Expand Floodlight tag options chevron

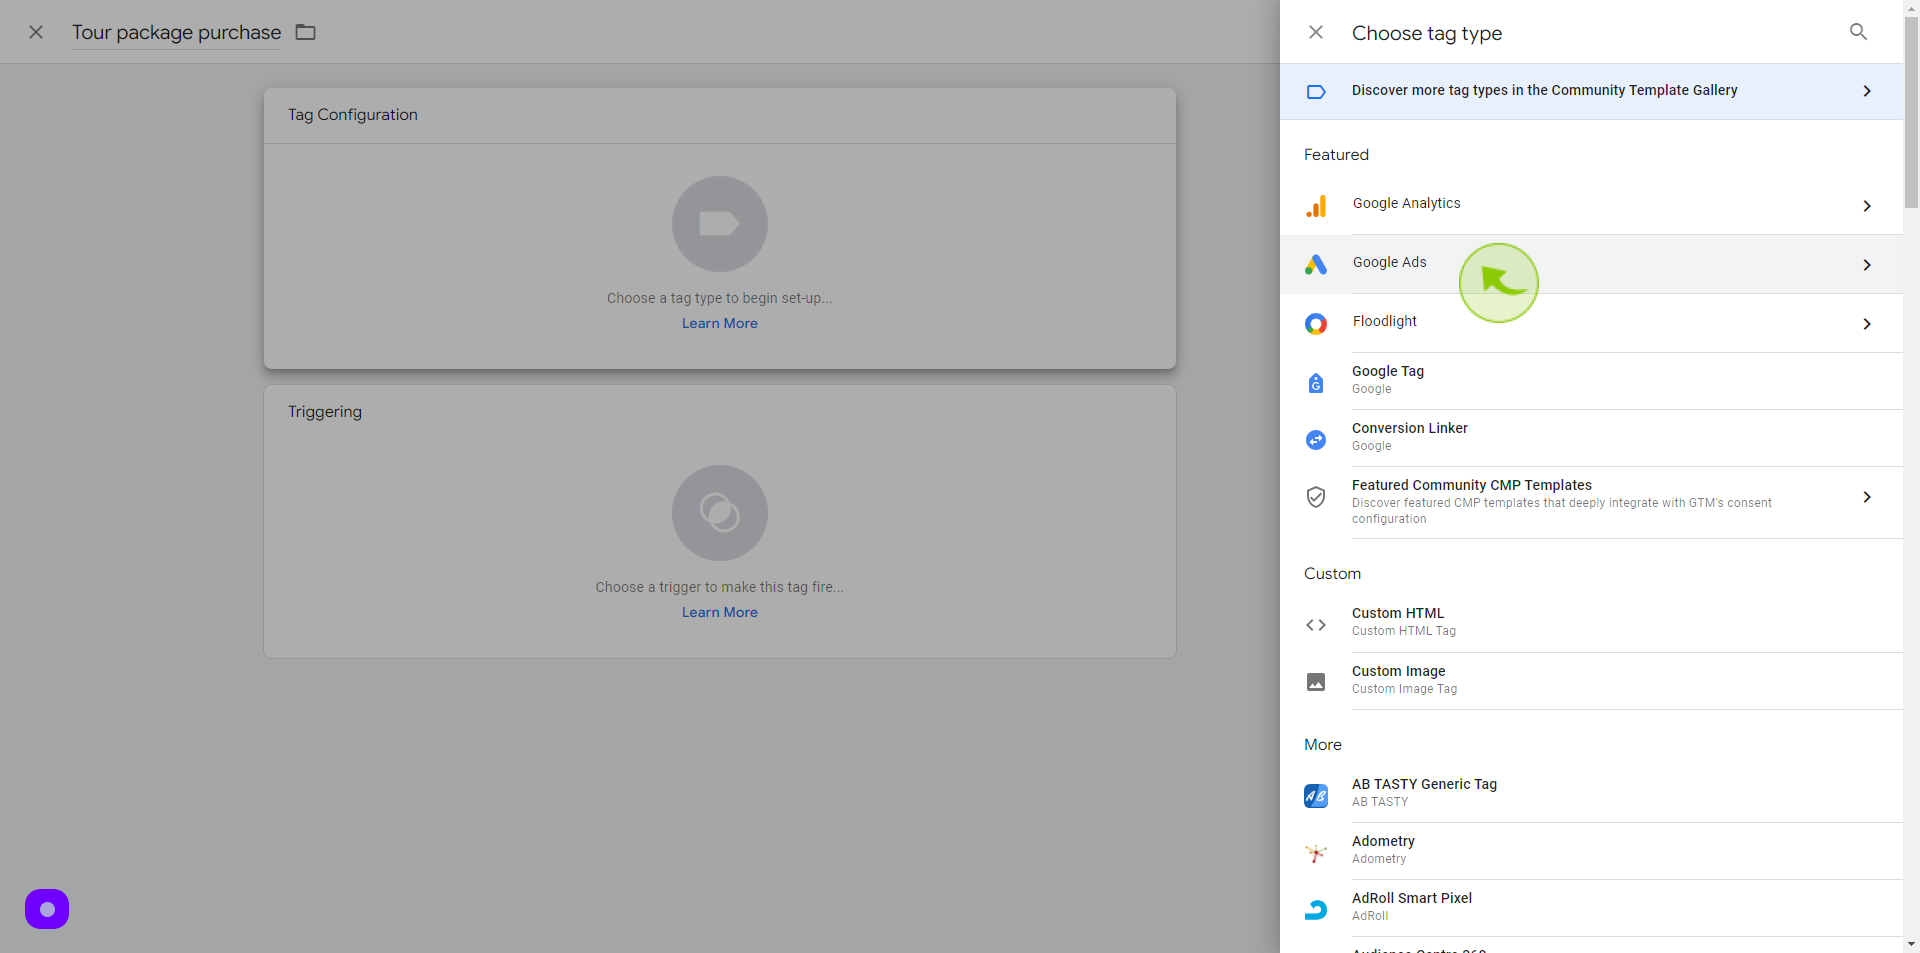point(1867,324)
